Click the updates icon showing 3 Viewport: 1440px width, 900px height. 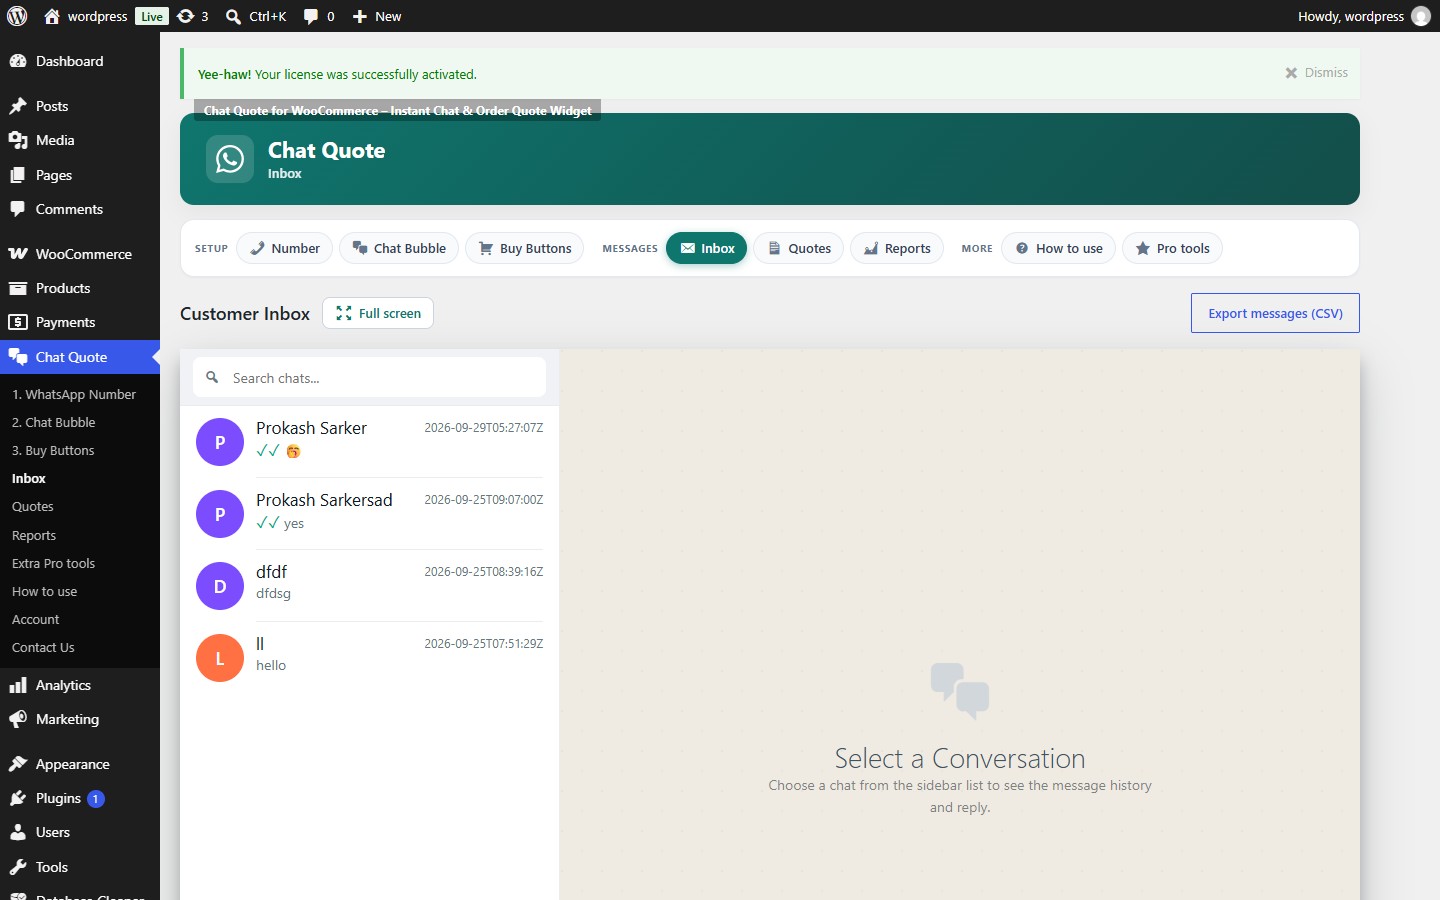point(186,16)
